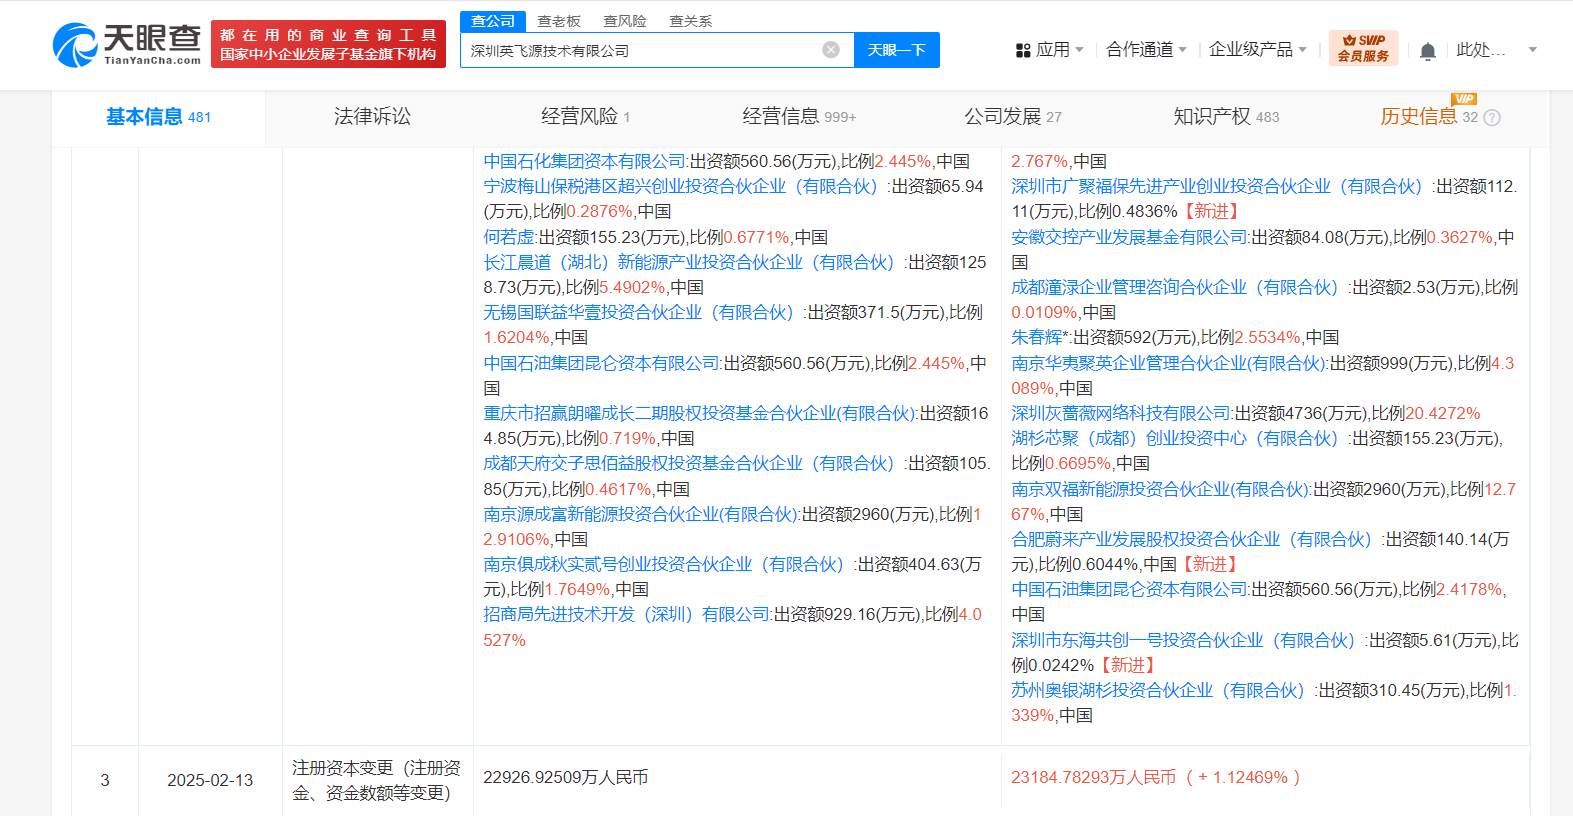
Task: Open the 基本信息 tab
Action: pos(158,117)
